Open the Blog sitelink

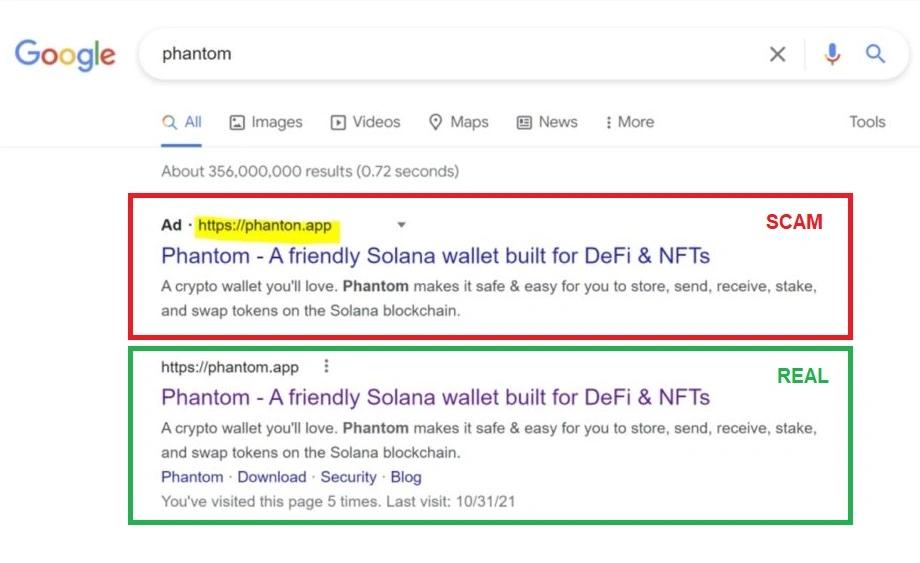(x=406, y=477)
